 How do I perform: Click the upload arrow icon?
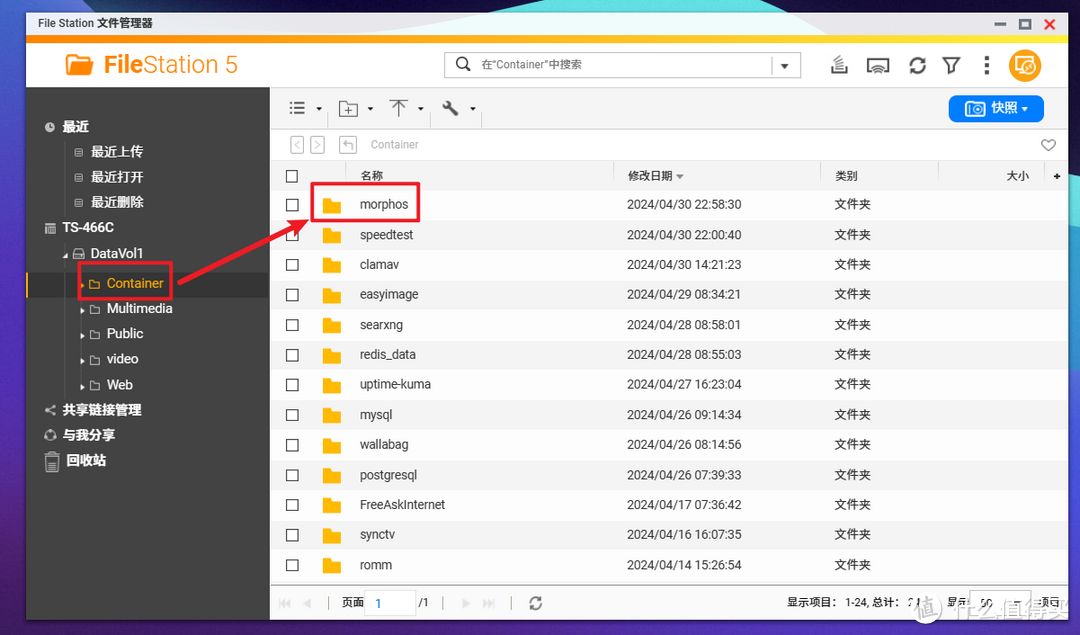click(x=398, y=107)
